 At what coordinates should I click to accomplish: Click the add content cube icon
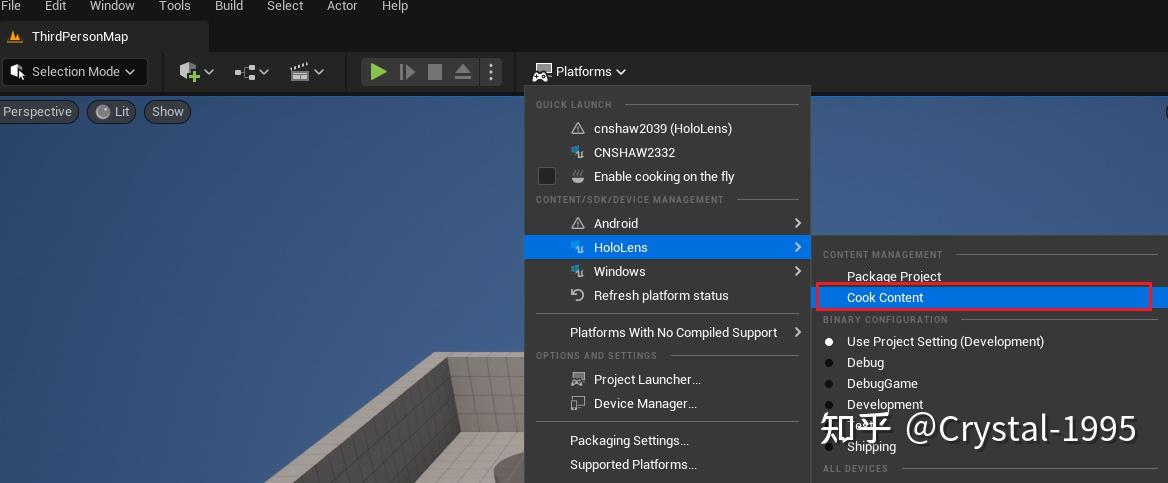click(x=189, y=72)
